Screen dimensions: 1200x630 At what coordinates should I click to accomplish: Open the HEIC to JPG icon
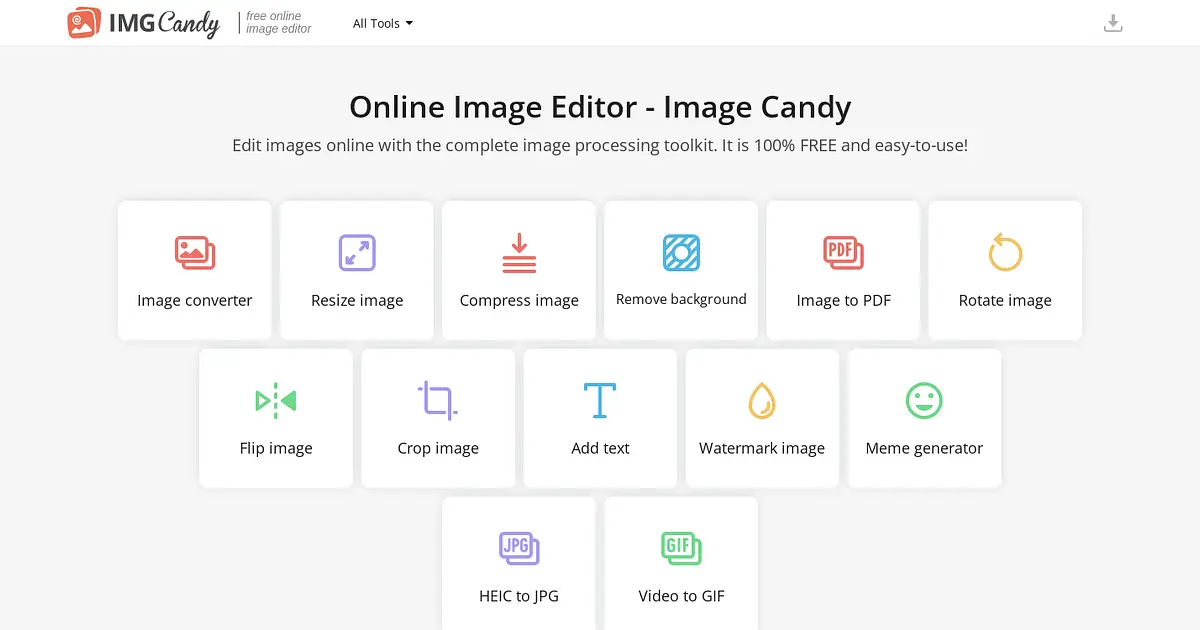click(x=519, y=548)
